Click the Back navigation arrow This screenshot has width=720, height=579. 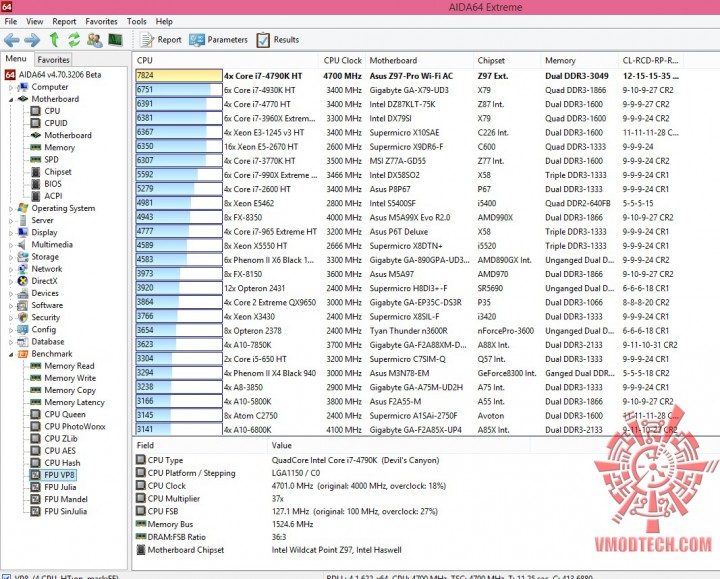click(11, 40)
